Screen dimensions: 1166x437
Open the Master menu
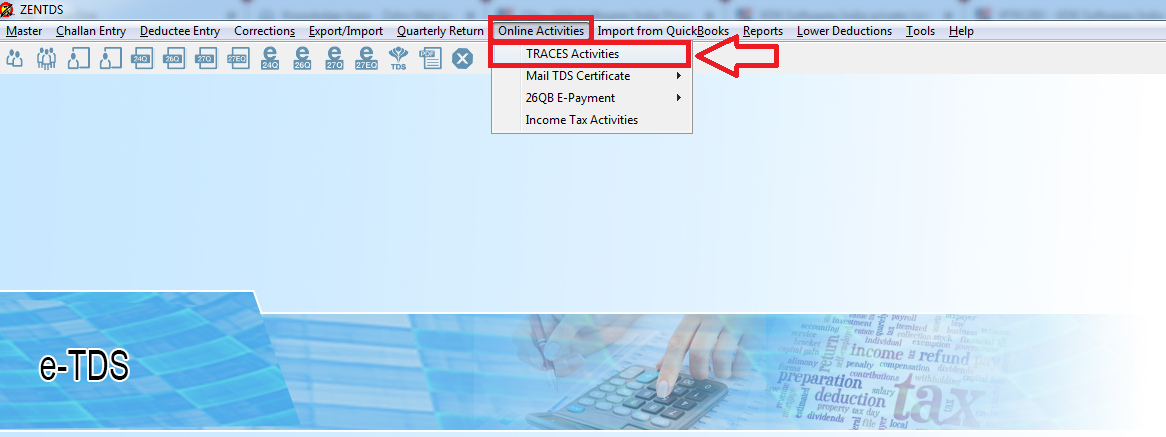tap(24, 31)
